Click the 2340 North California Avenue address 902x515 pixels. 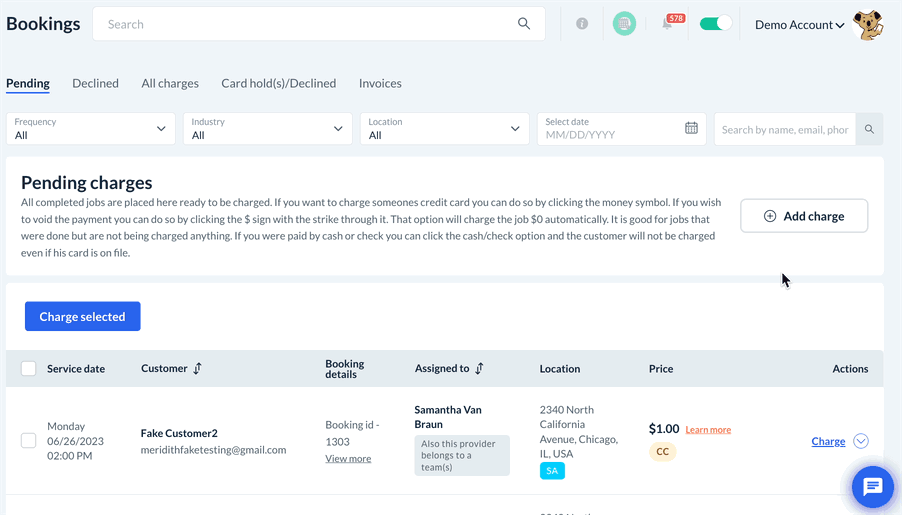tap(578, 432)
